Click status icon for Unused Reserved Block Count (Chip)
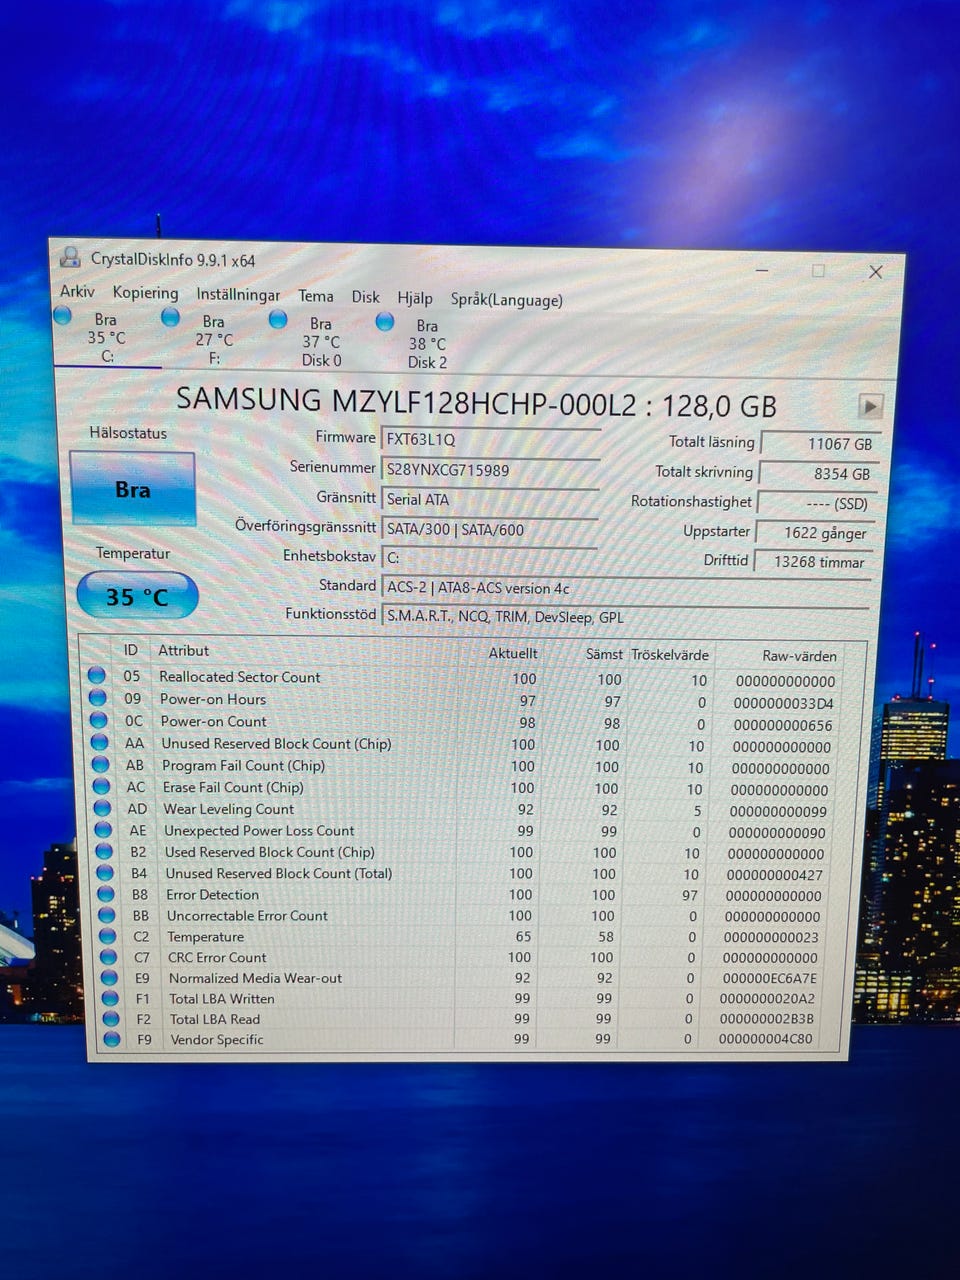Image resolution: width=960 pixels, height=1280 pixels. (100, 743)
